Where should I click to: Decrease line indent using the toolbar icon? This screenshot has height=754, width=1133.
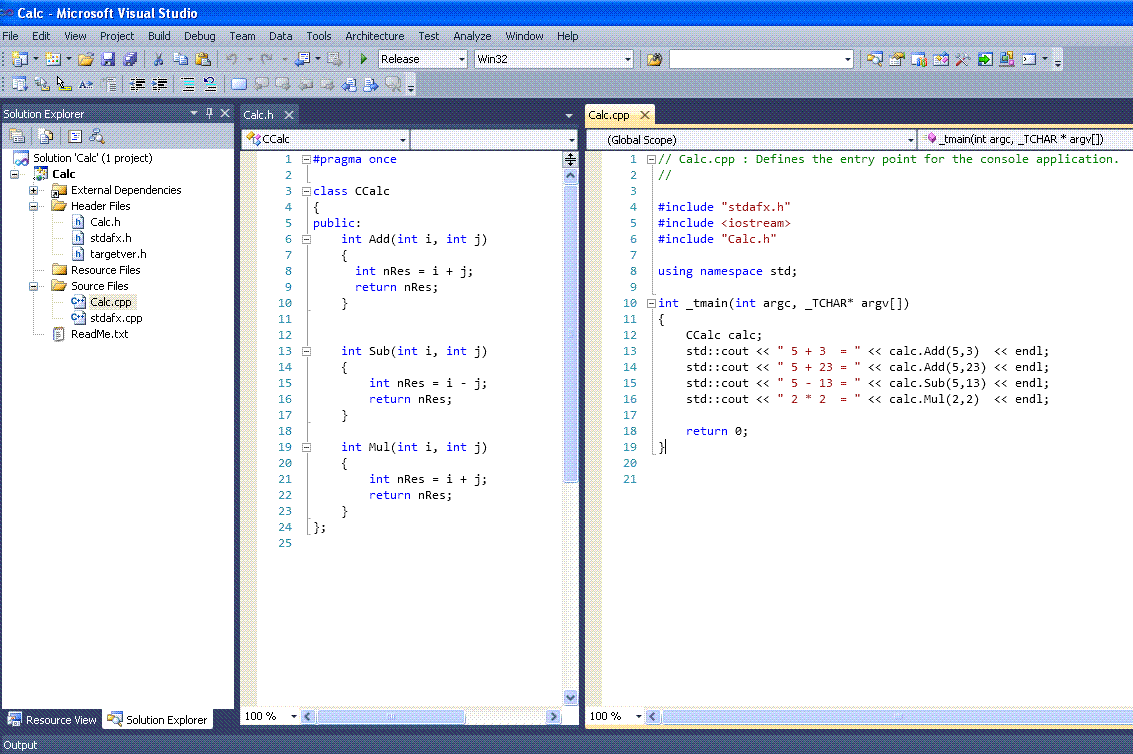[137, 85]
